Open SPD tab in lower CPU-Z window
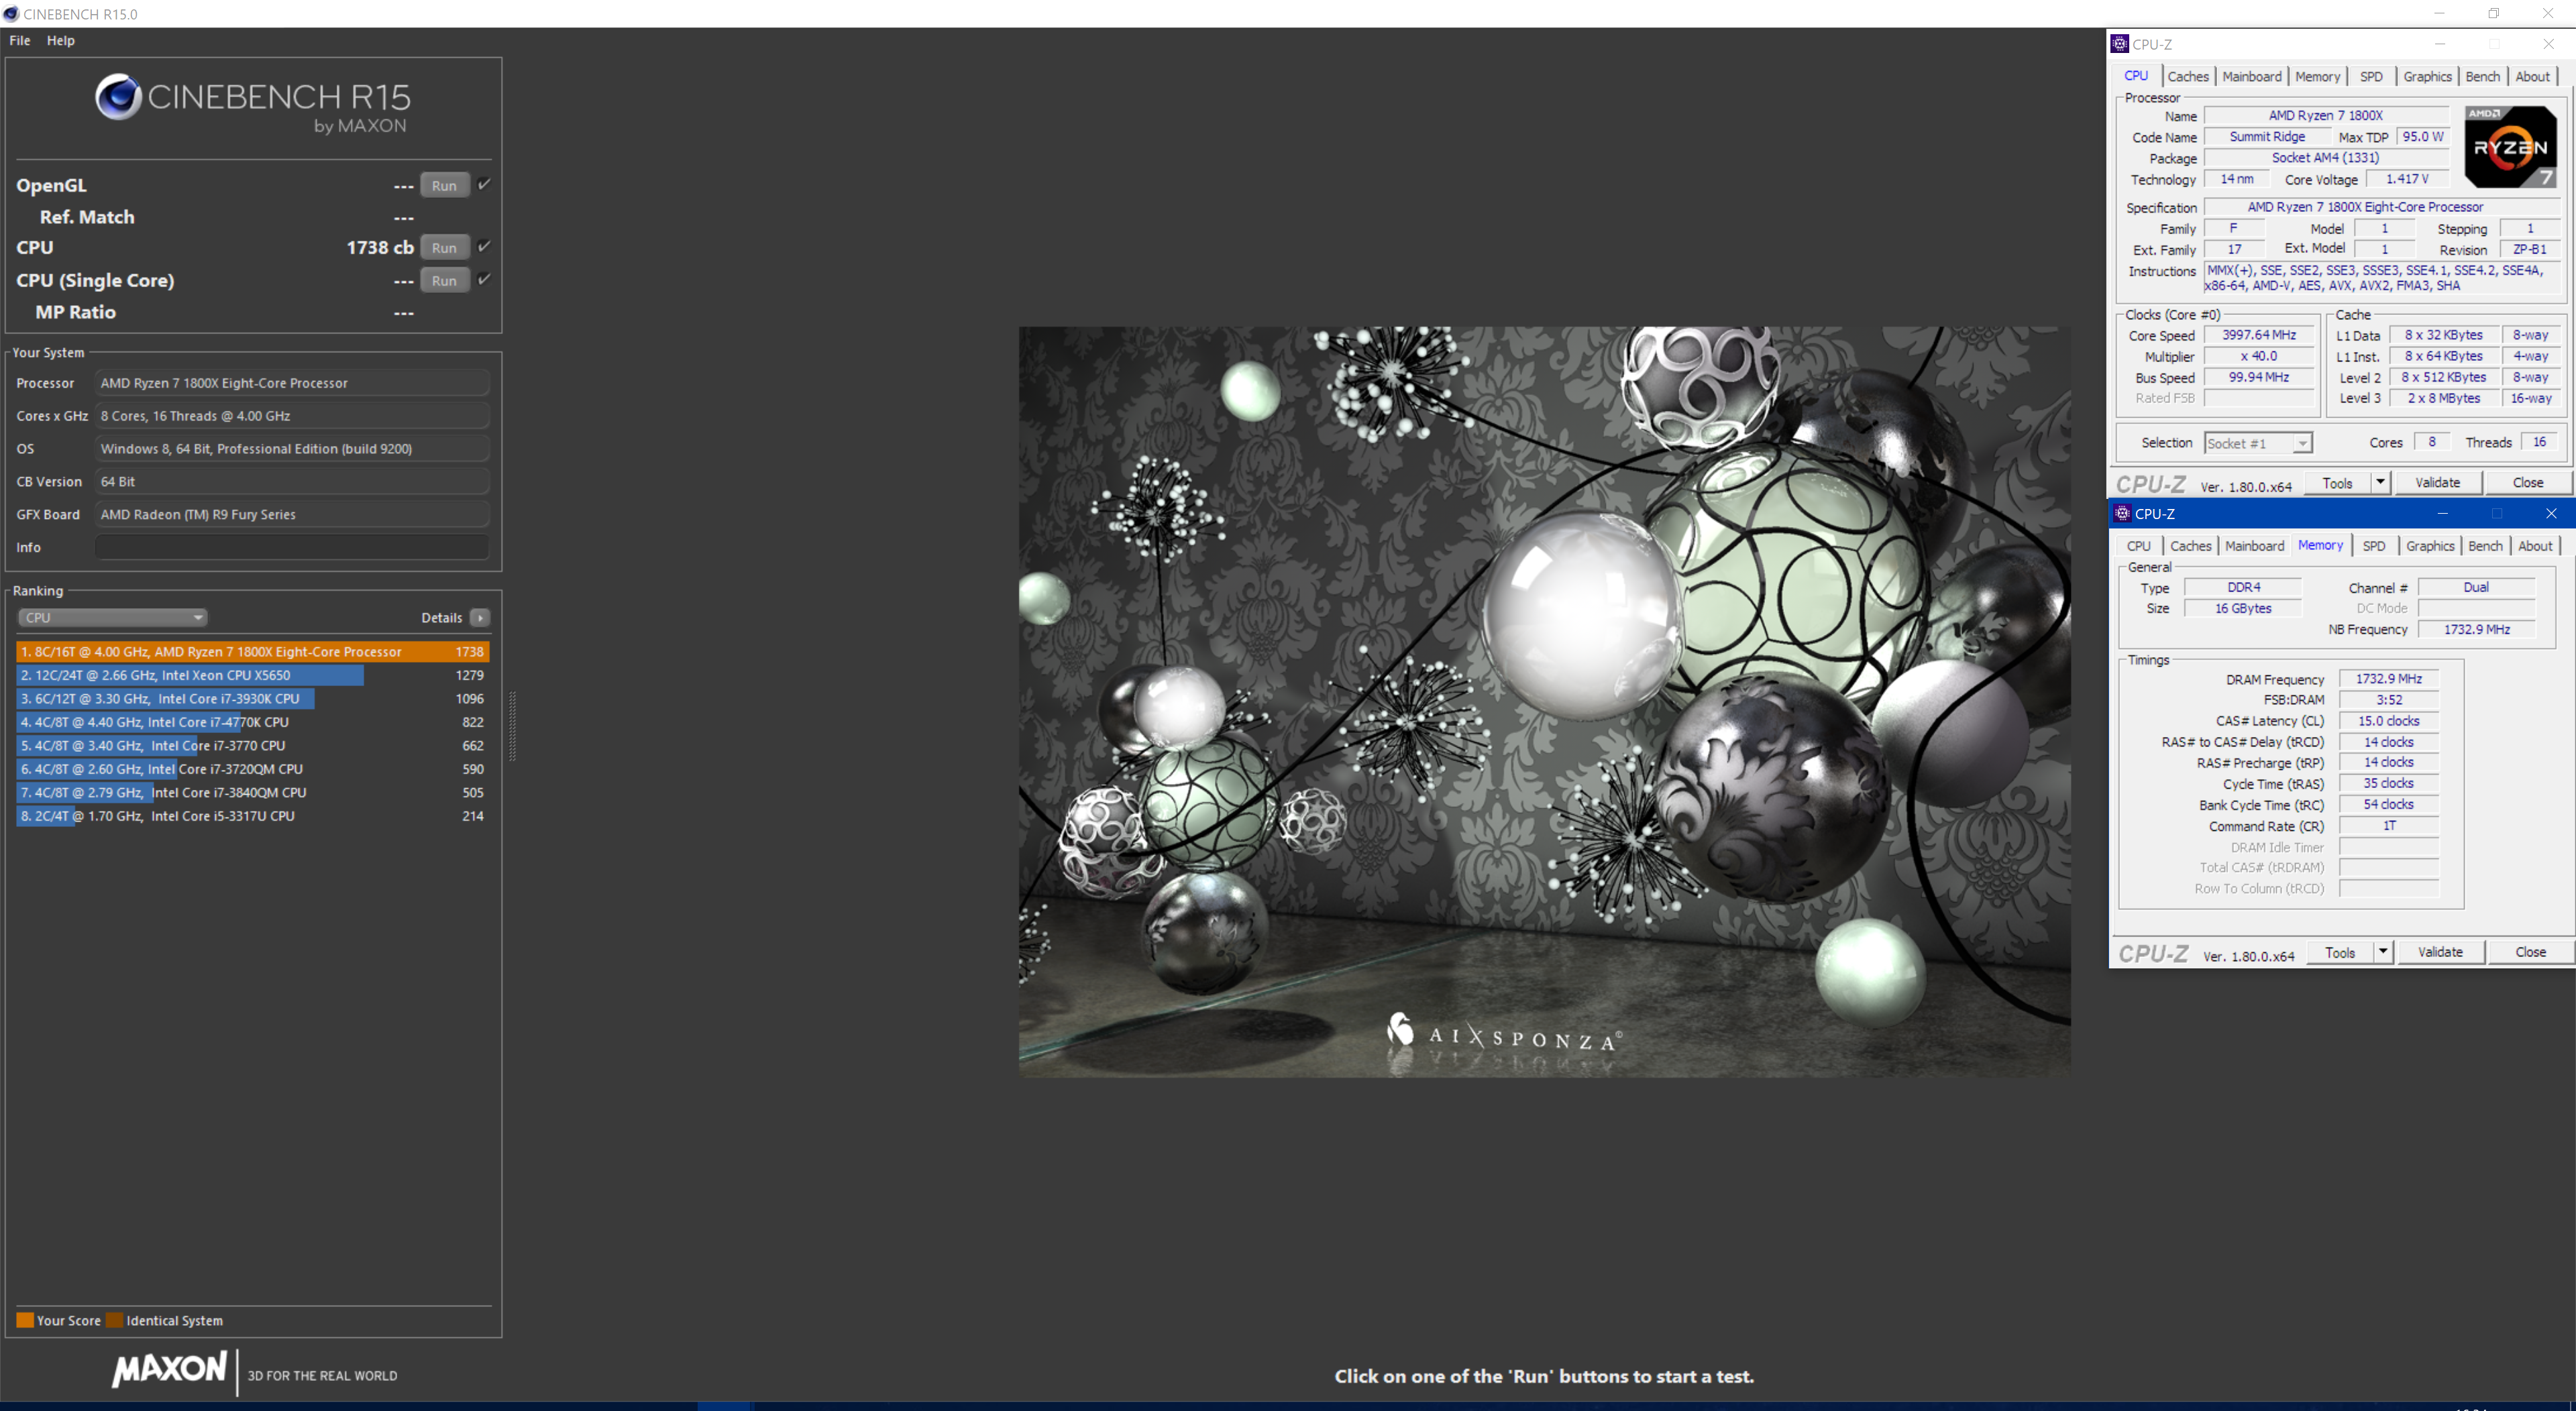The height and width of the screenshot is (1411, 2576). click(x=2374, y=546)
